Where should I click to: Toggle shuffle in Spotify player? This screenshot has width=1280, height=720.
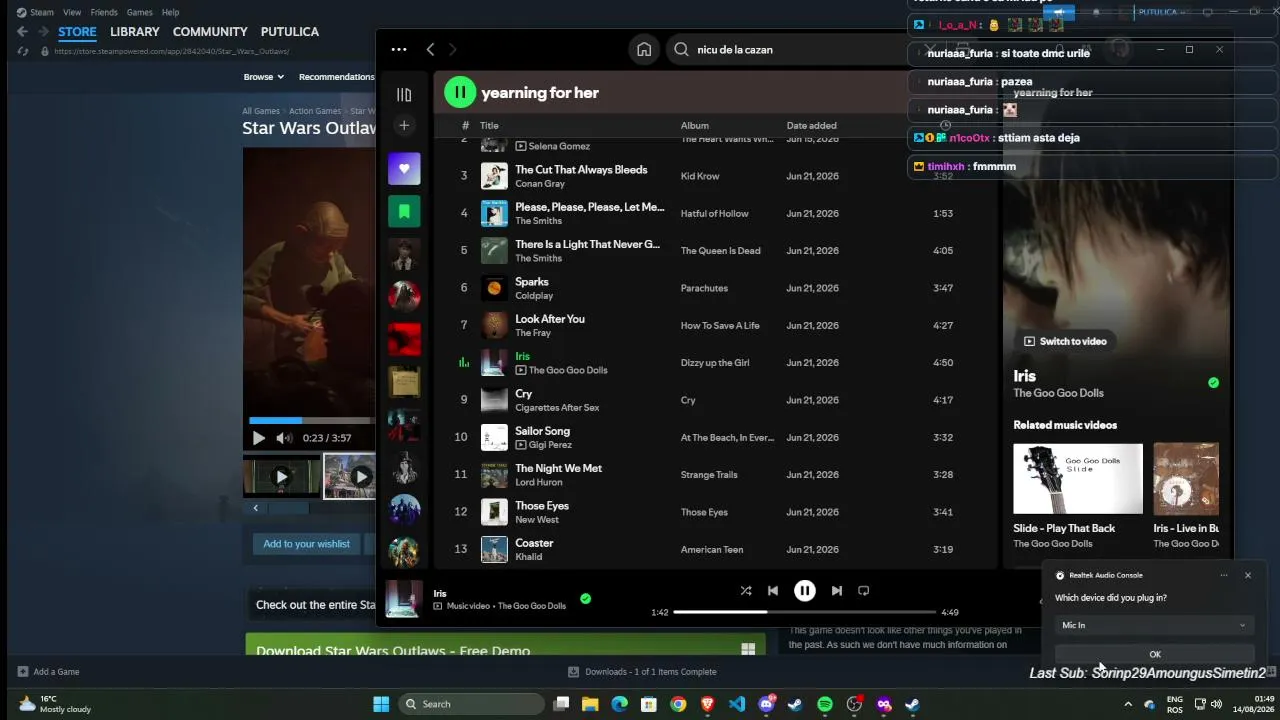pos(745,590)
